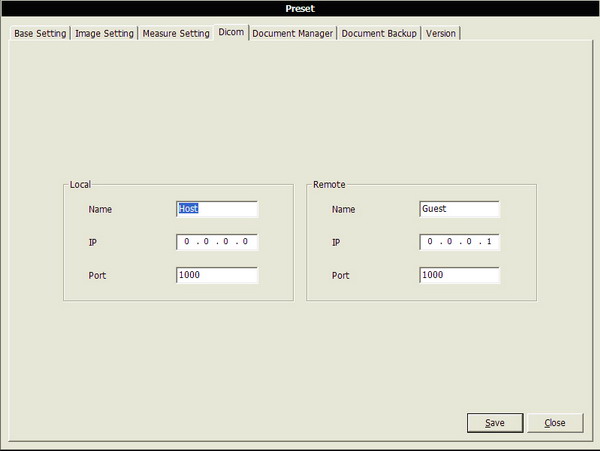Viewport: 600px width, 451px height.
Task: Switch to the Document Backup tab
Action: 379,33
